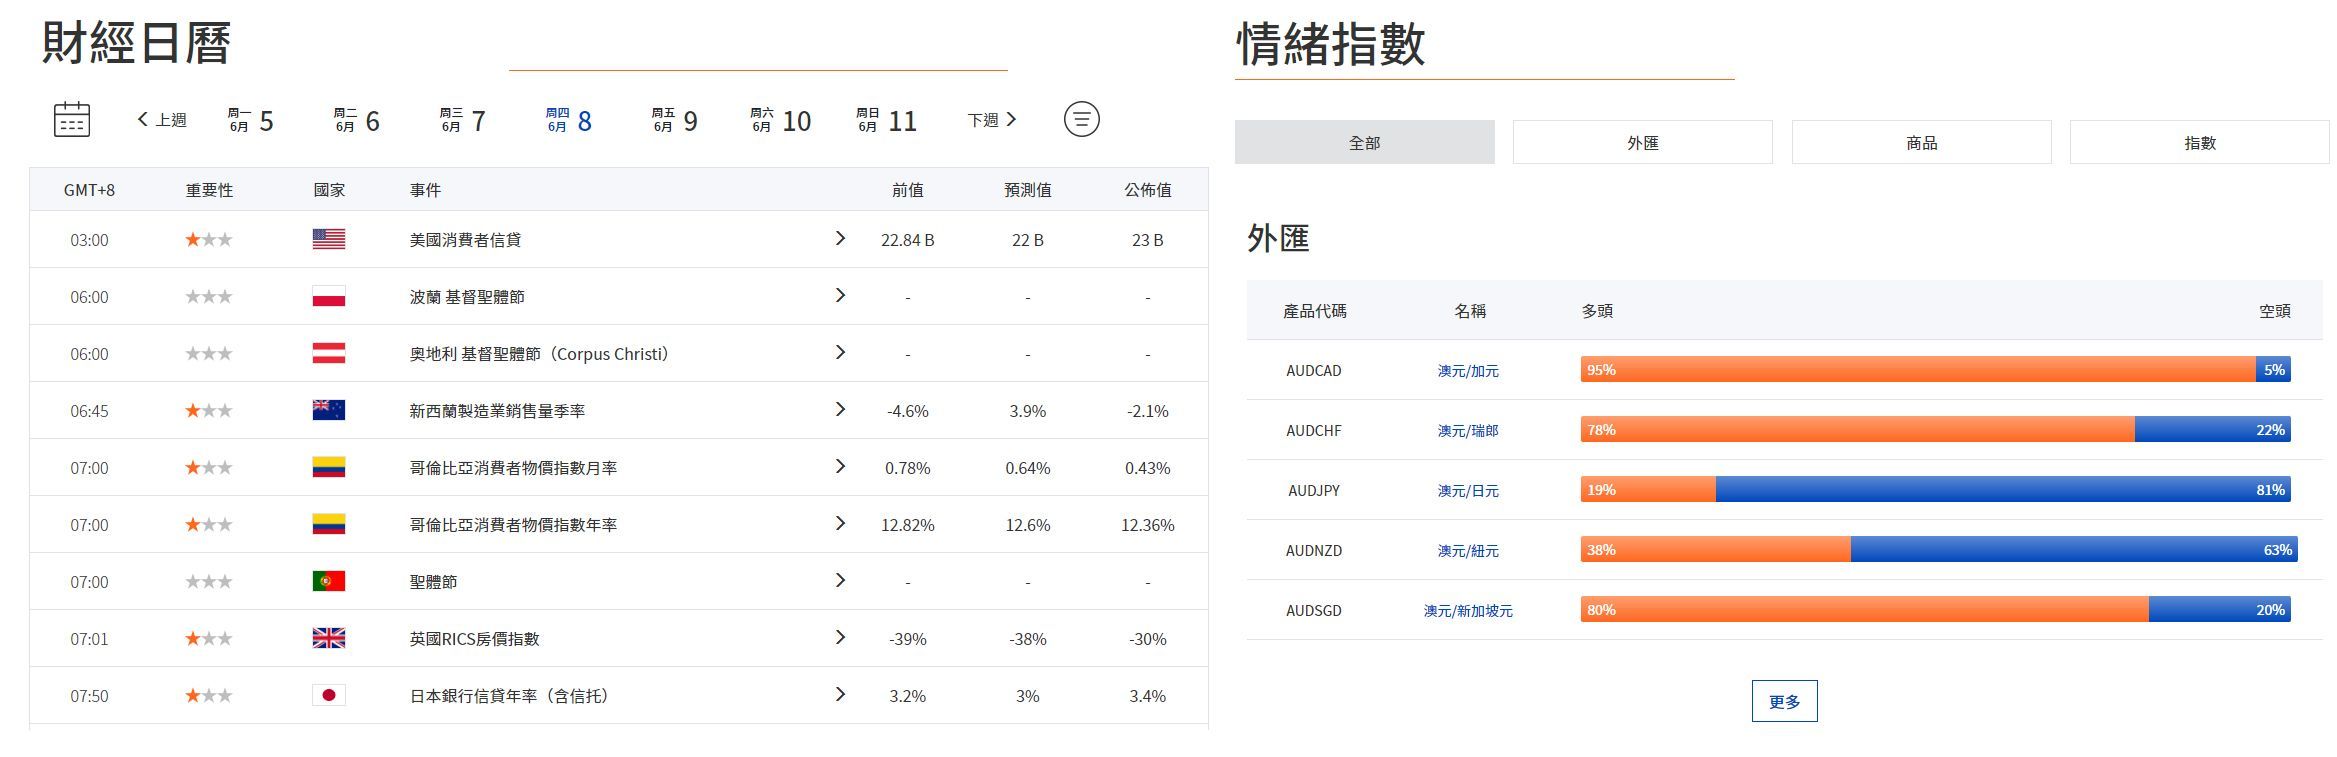Expand the 美國消費者信貸 event details

point(840,238)
